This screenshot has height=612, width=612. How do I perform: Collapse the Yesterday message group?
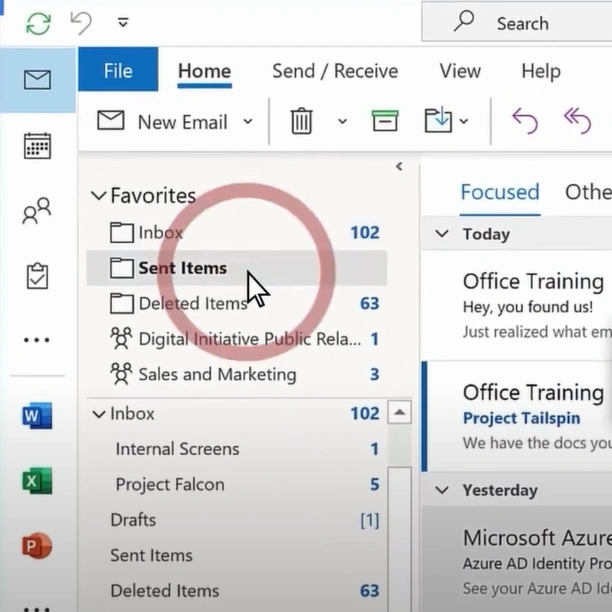point(442,490)
